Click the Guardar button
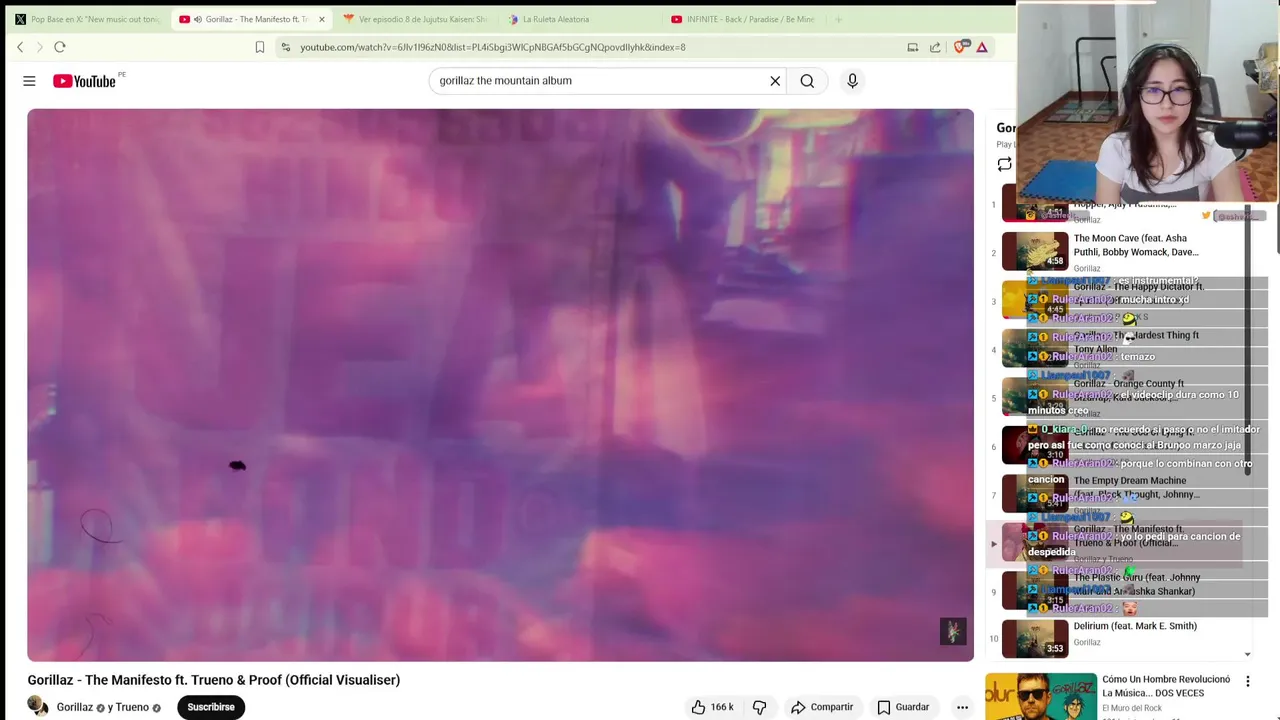 point(903,707)
